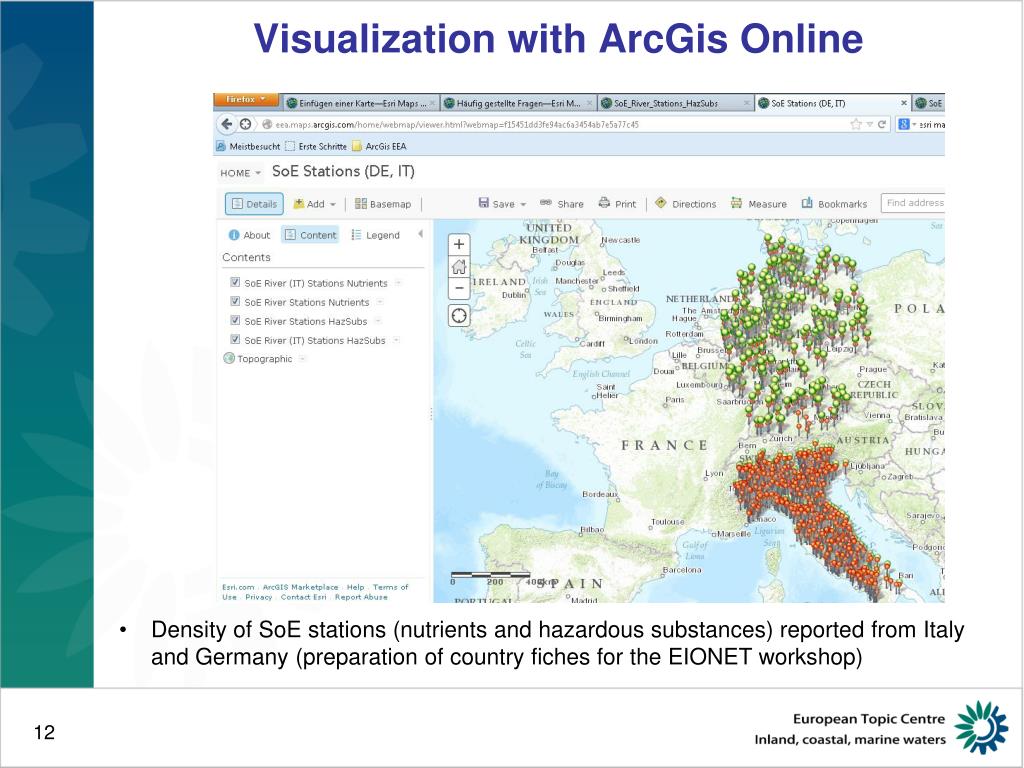
Task: Collapse the side panel with arrow
Action: (421, 234)
